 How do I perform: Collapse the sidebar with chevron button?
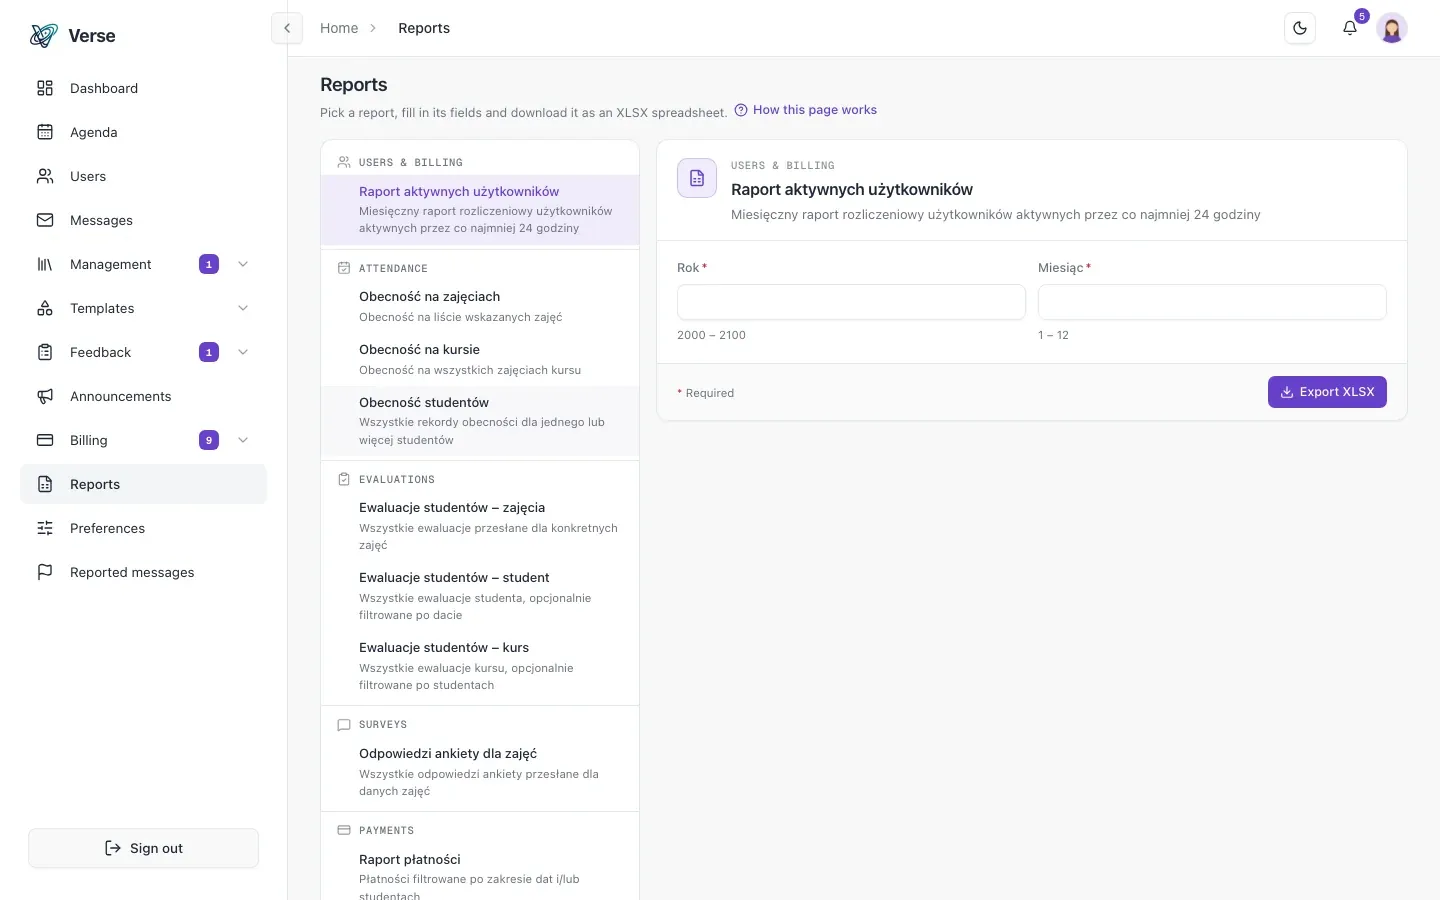(x=287, y=28)
